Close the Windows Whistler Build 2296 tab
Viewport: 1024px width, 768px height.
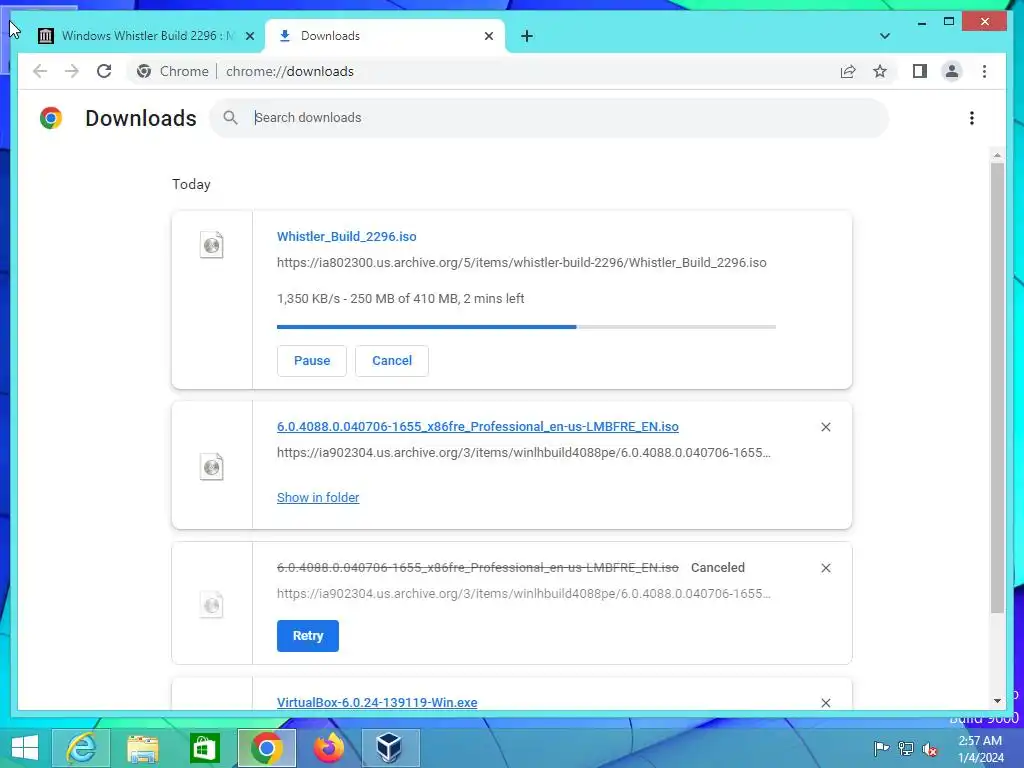[249, 36]
